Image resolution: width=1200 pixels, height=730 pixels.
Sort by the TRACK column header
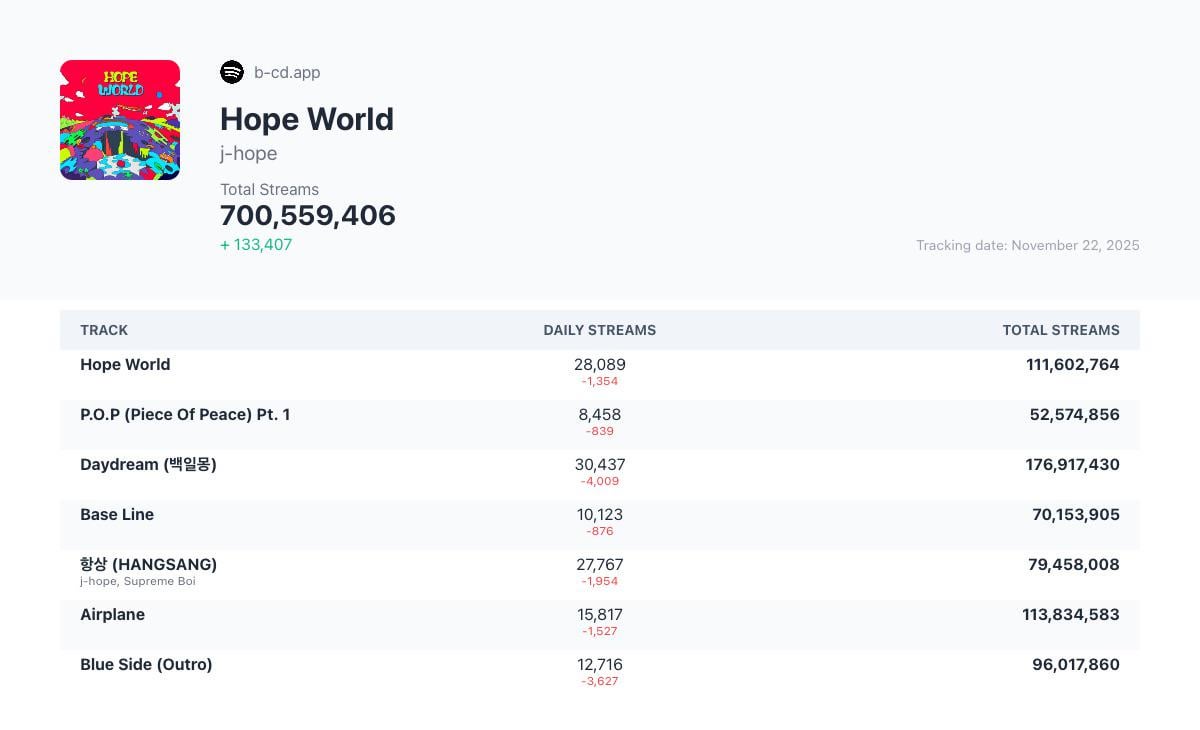coord(104,330)
